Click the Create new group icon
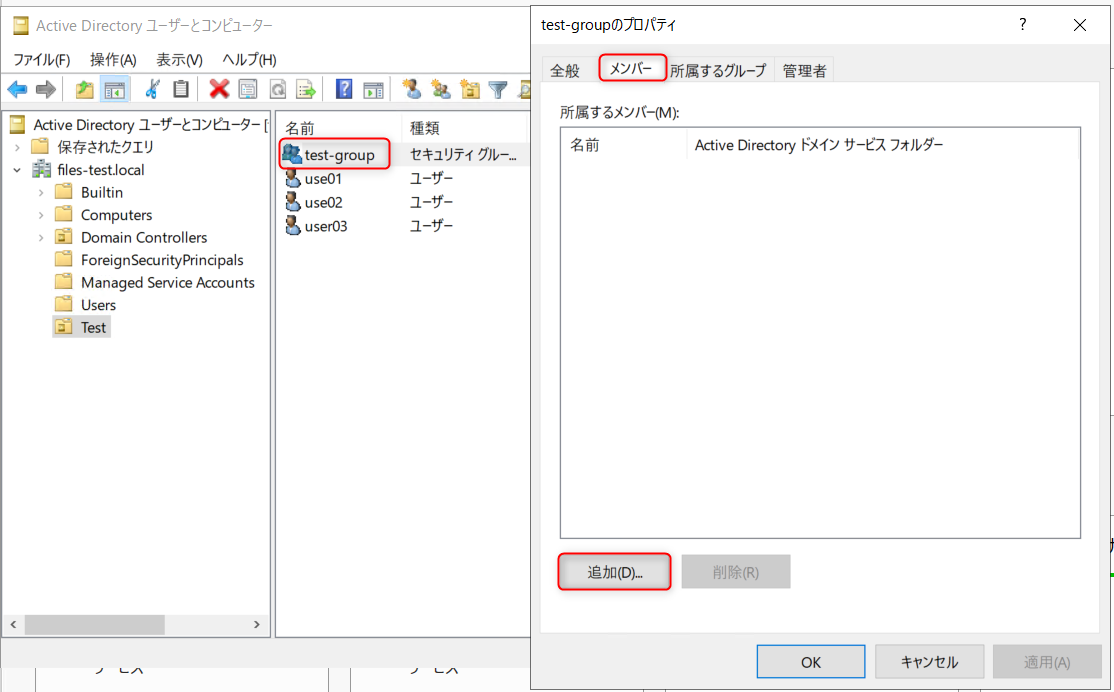The height and width of the screenshot is (692, 1114). pos(440,89)
